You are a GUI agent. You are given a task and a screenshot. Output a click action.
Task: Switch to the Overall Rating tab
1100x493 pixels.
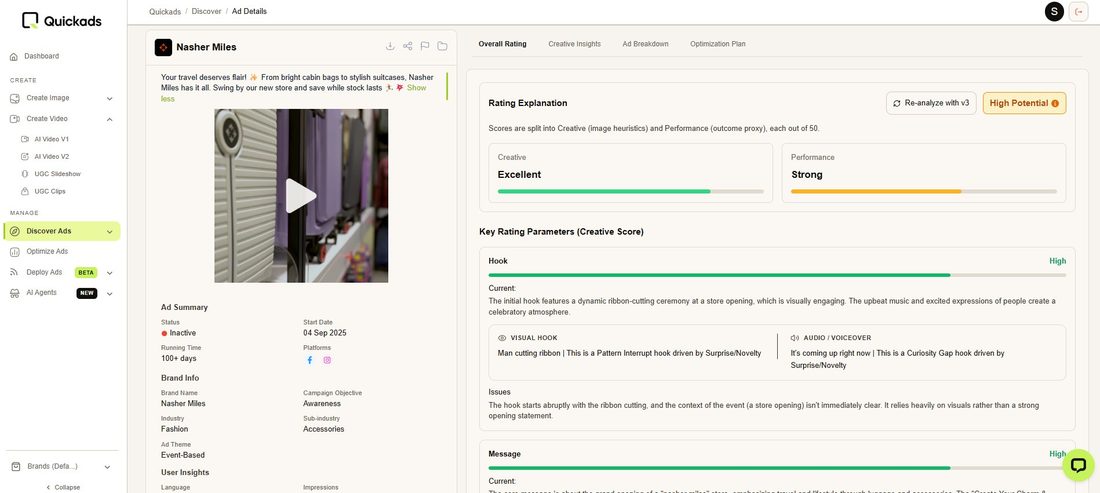tap(502, 43)
